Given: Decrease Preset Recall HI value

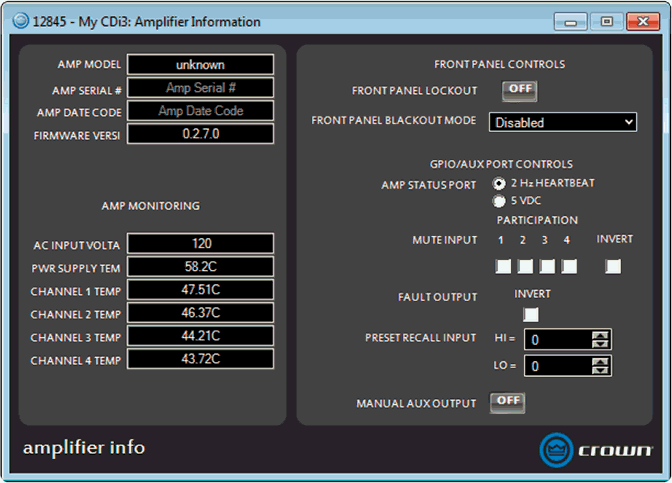Looking at the screenshot, I should 600,344.
